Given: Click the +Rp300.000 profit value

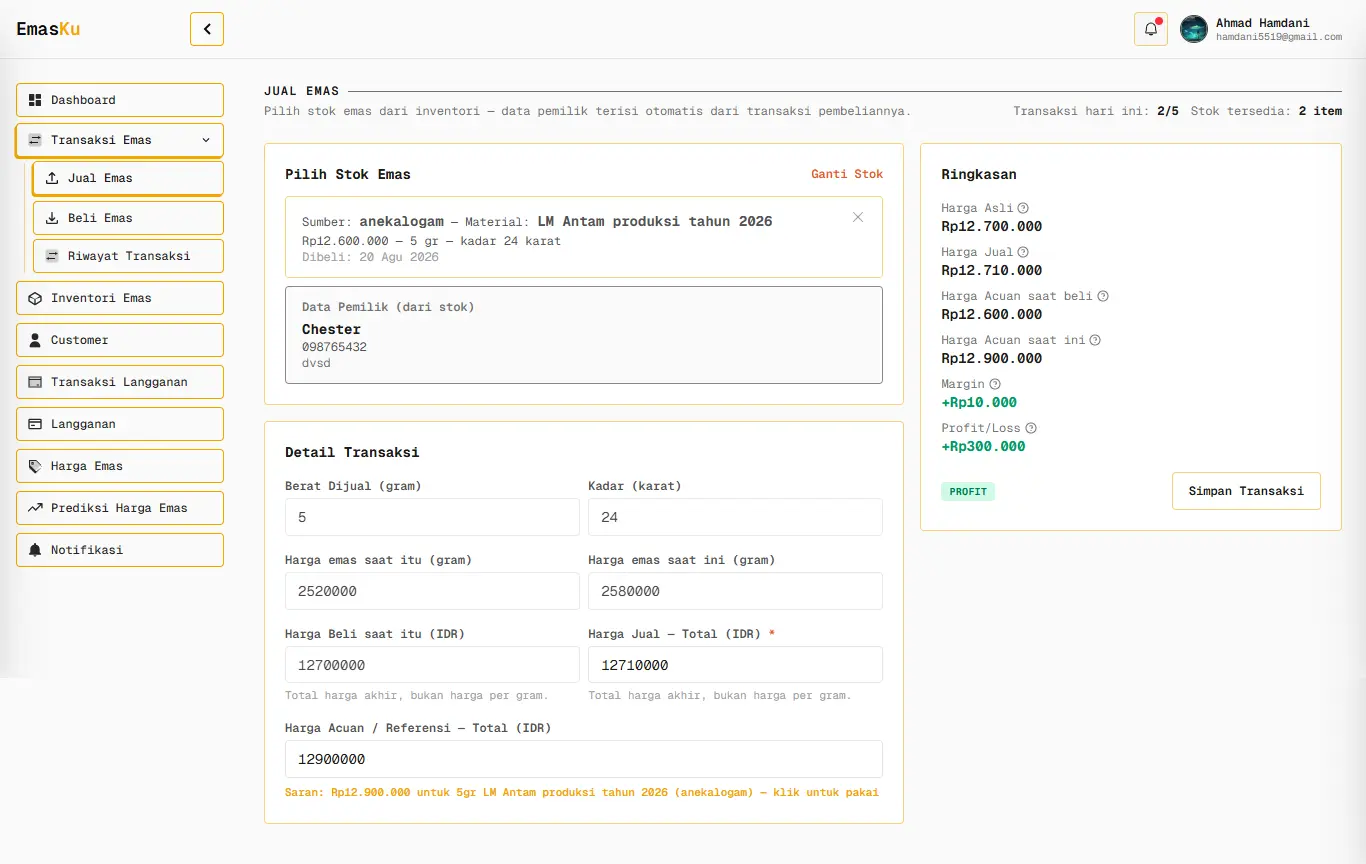Looking at the screenshot, I should click(x=983, y=446).
